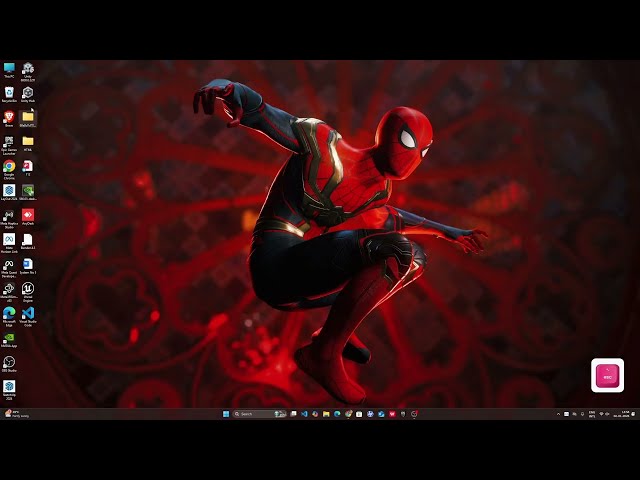640x480 pixels.
Task: Open LayOut 2026 desktop shortcut
Action: [9, 192]
